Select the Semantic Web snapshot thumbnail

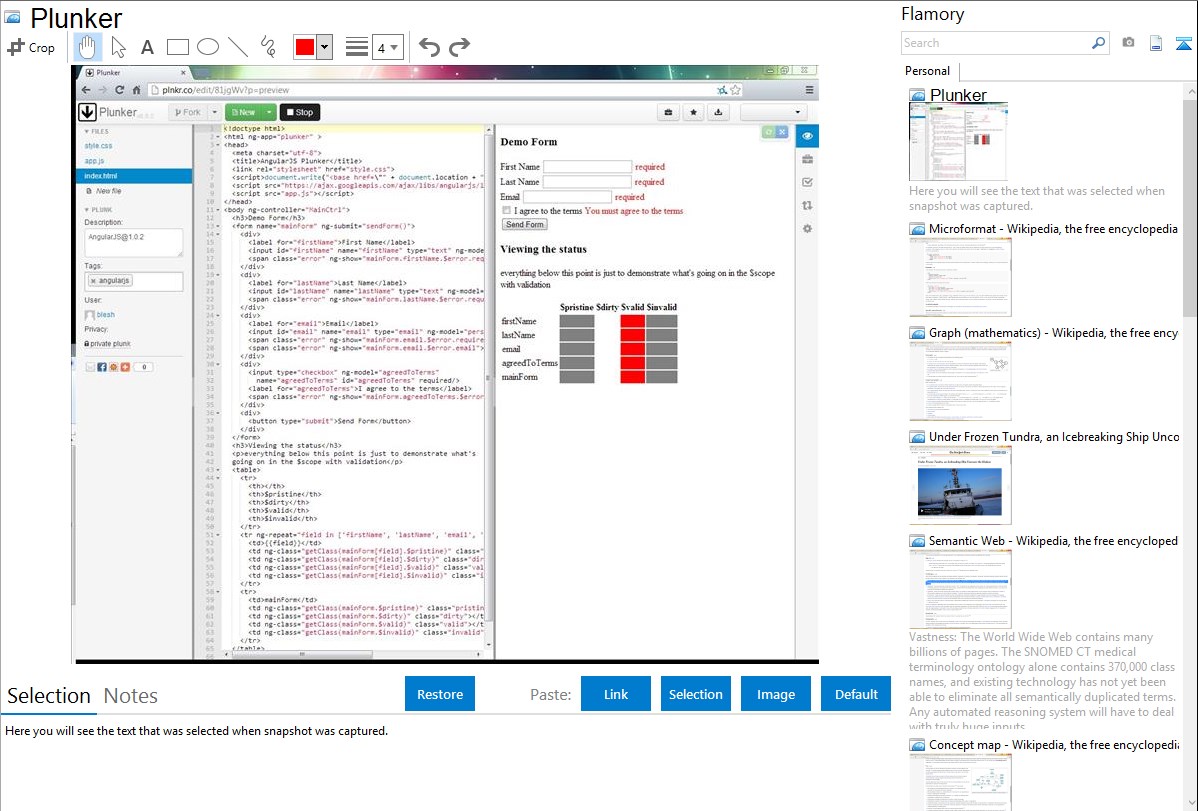click(960, 589)
